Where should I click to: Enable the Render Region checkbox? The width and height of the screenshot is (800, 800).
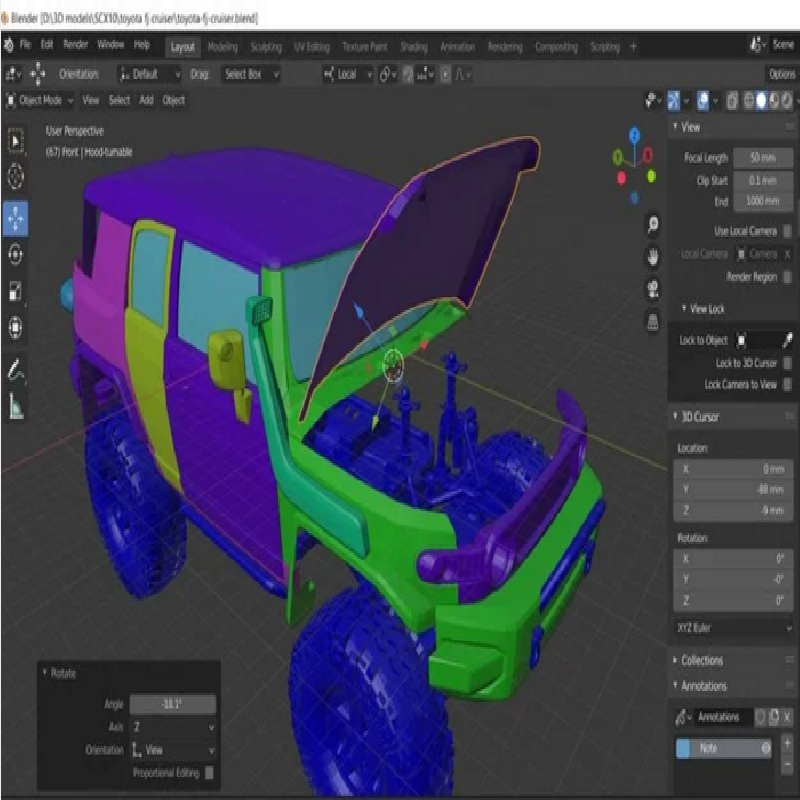point(787,277)
